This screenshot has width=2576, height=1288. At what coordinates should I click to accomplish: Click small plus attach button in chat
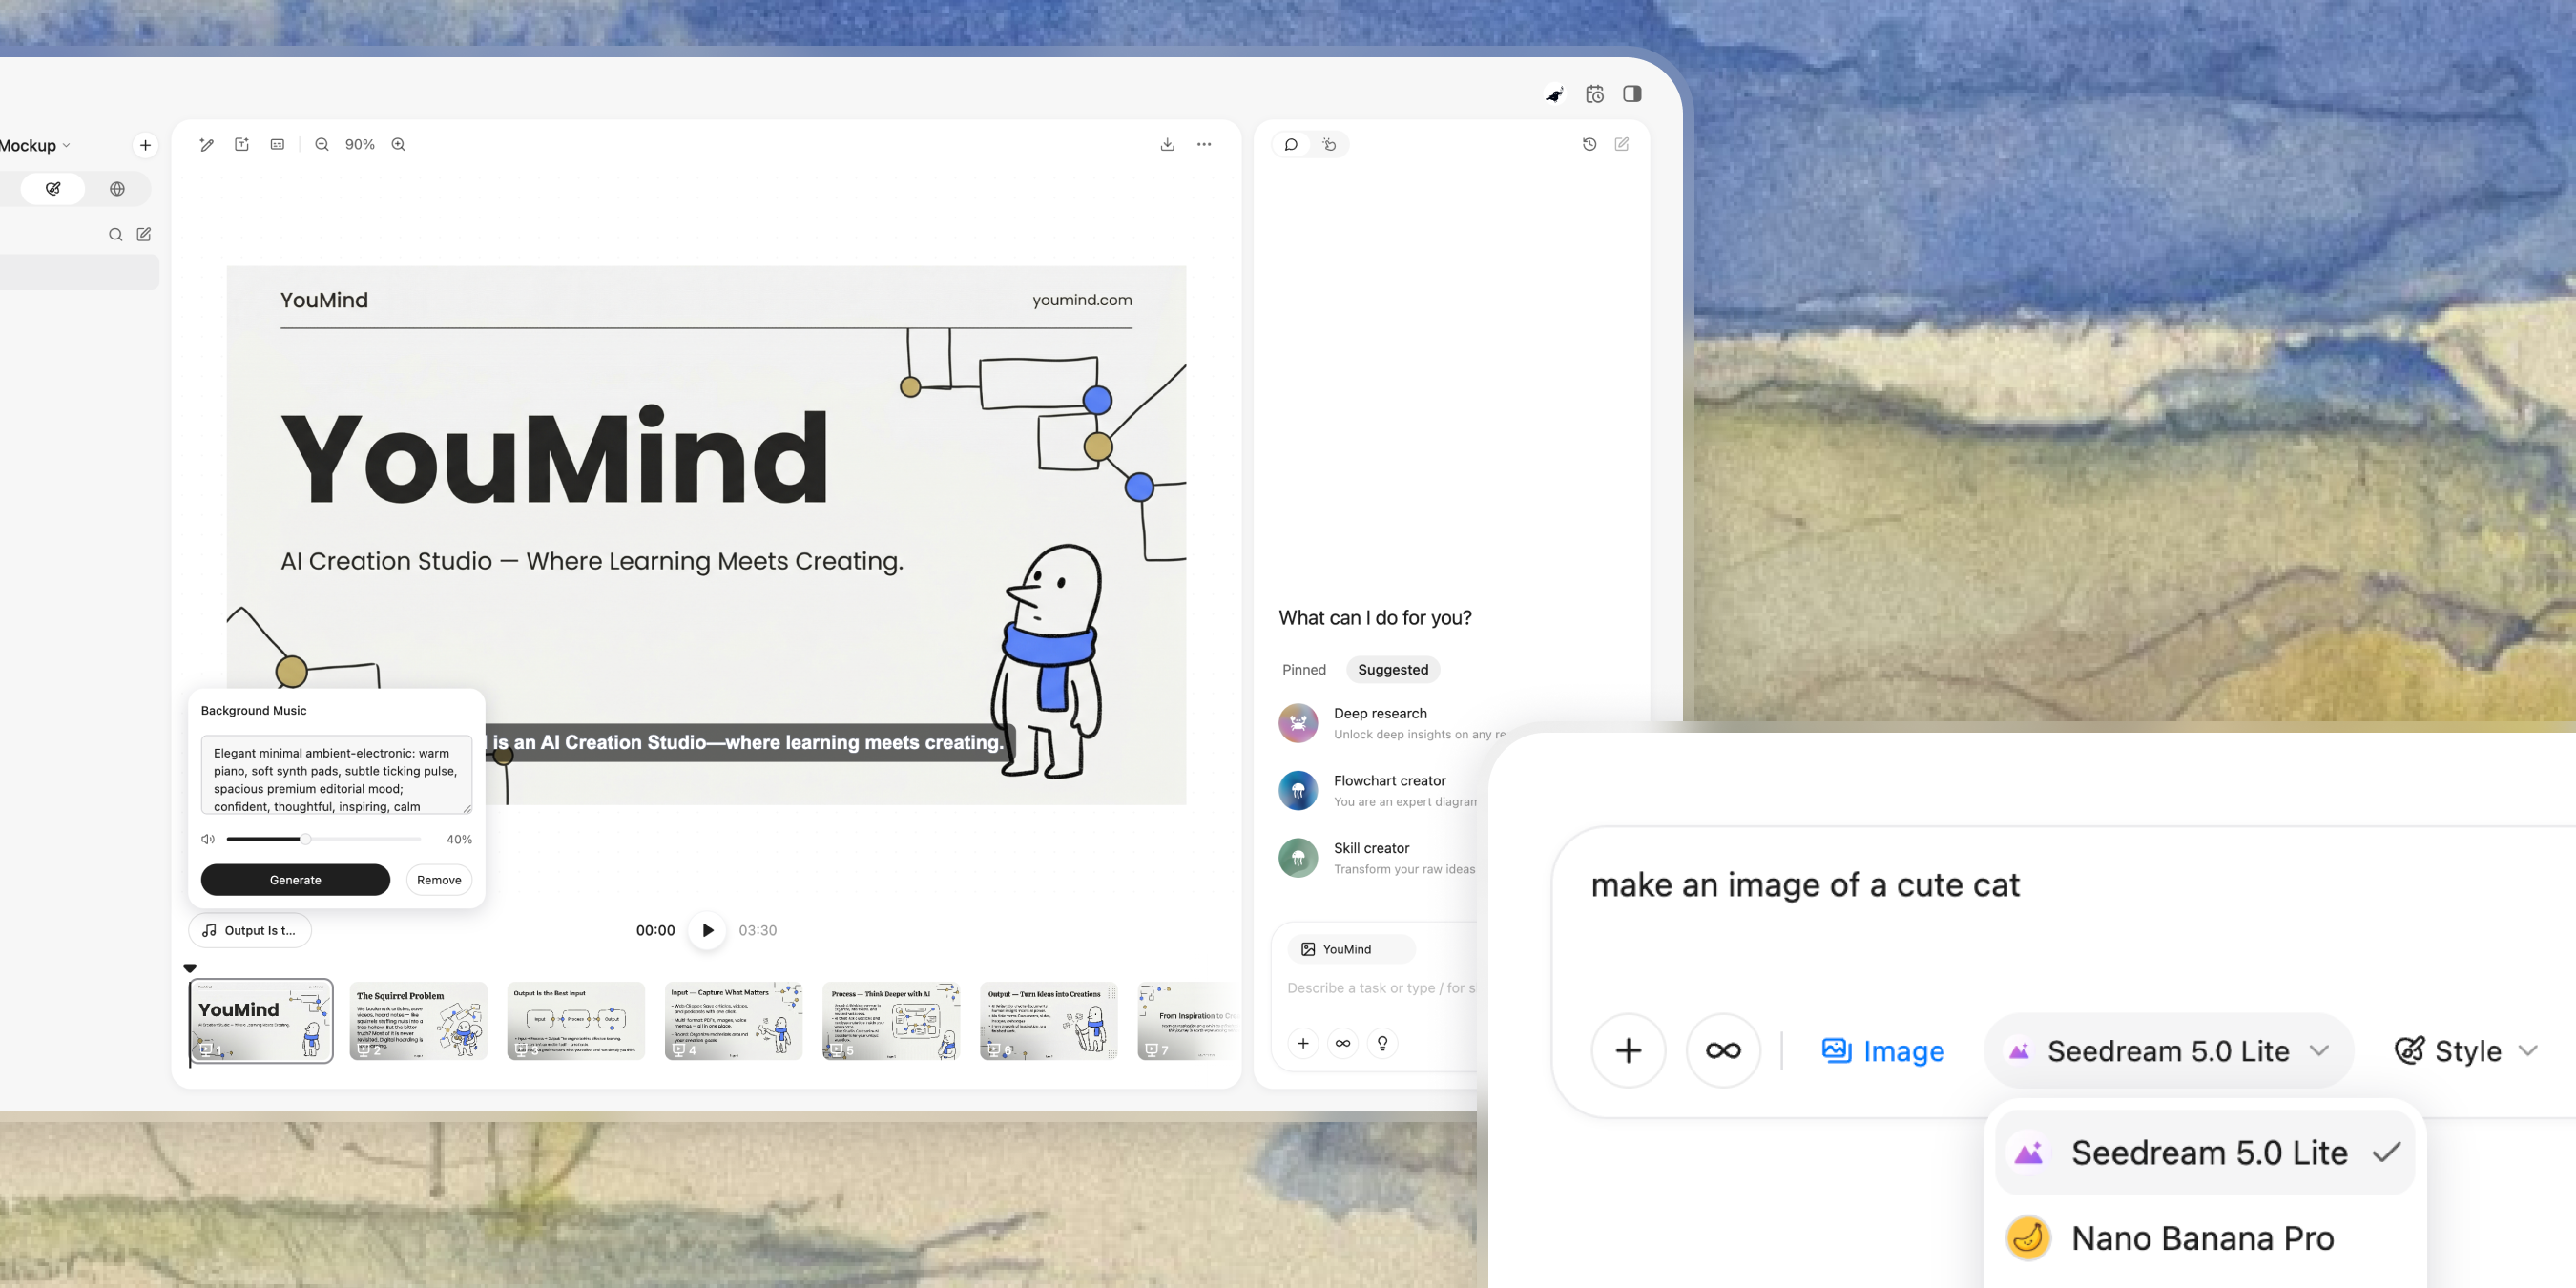(1303, 1043)
